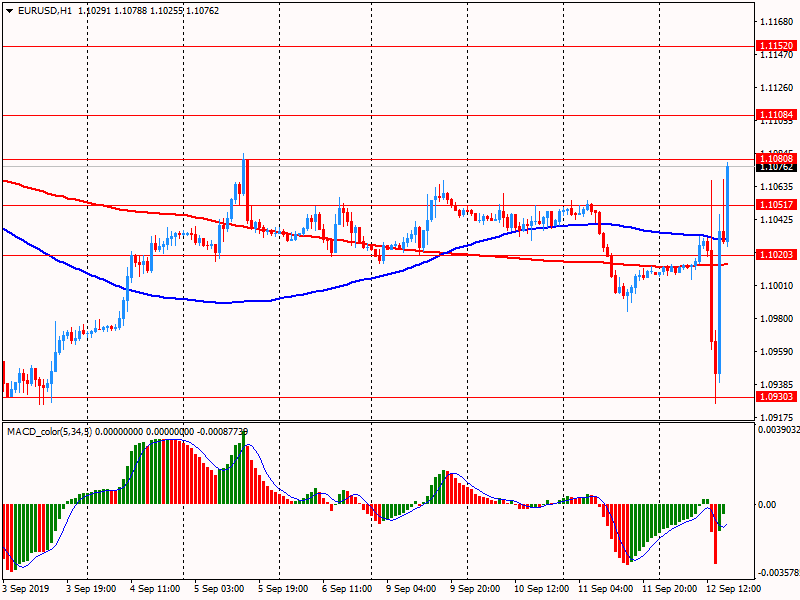This screenshot has width=800, height=600.
Task: Click the 11 Sep 20:00 time axis label
Action: [x=669, y=589]
